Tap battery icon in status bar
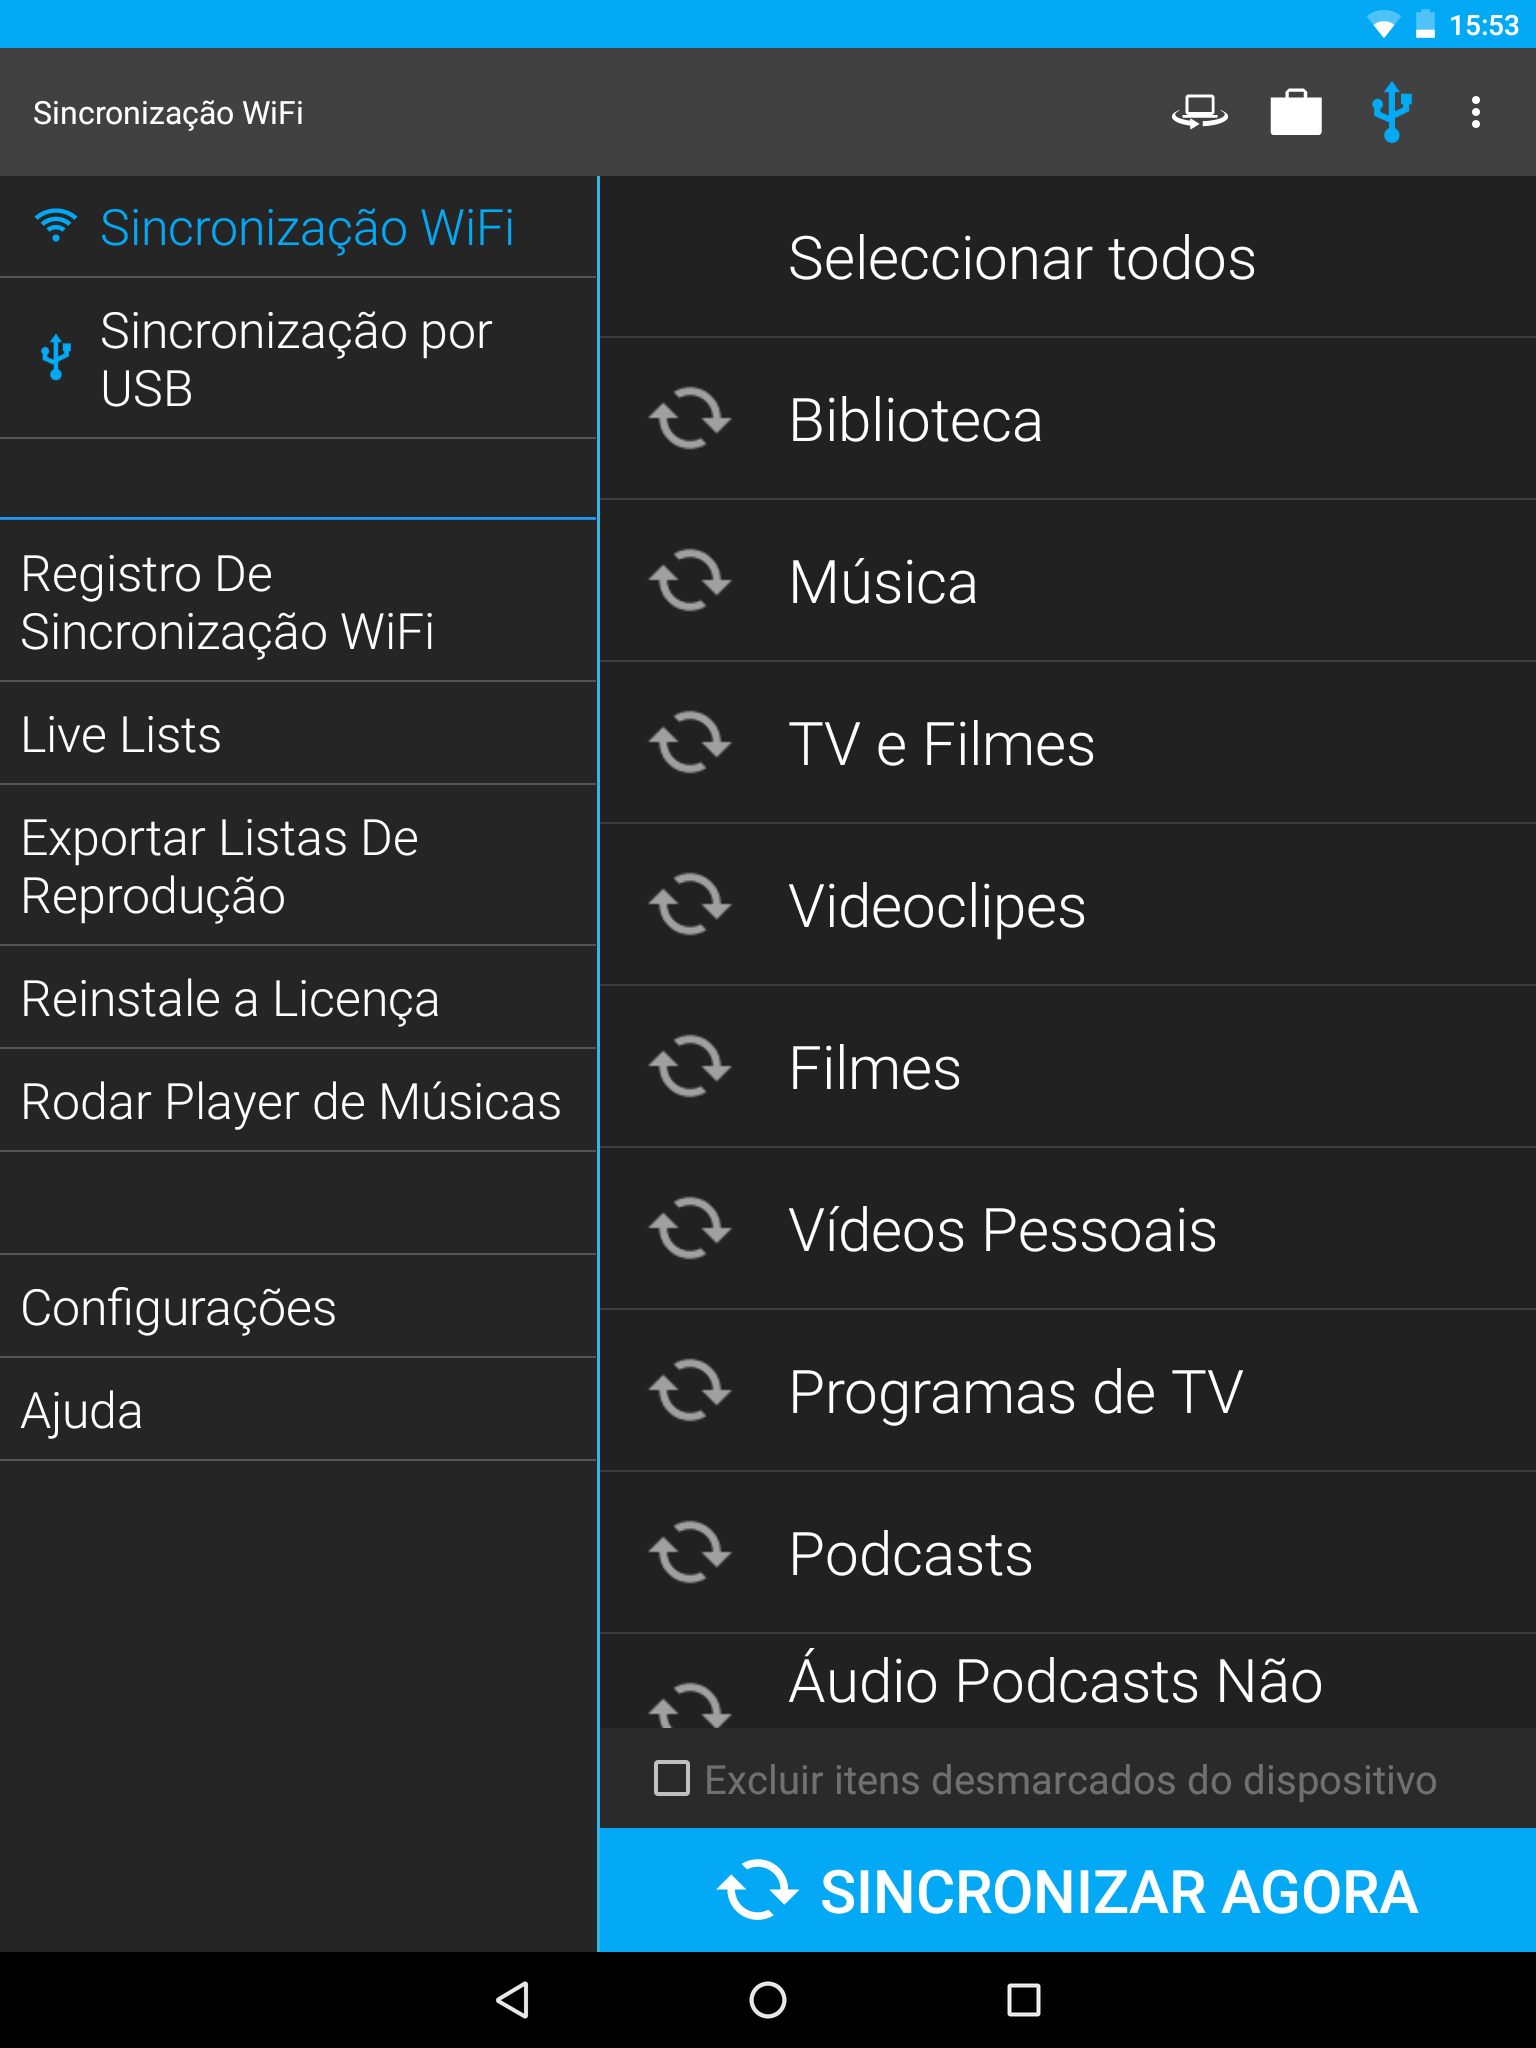Screen dimensions: 1536x2048 click(1425, 24)
